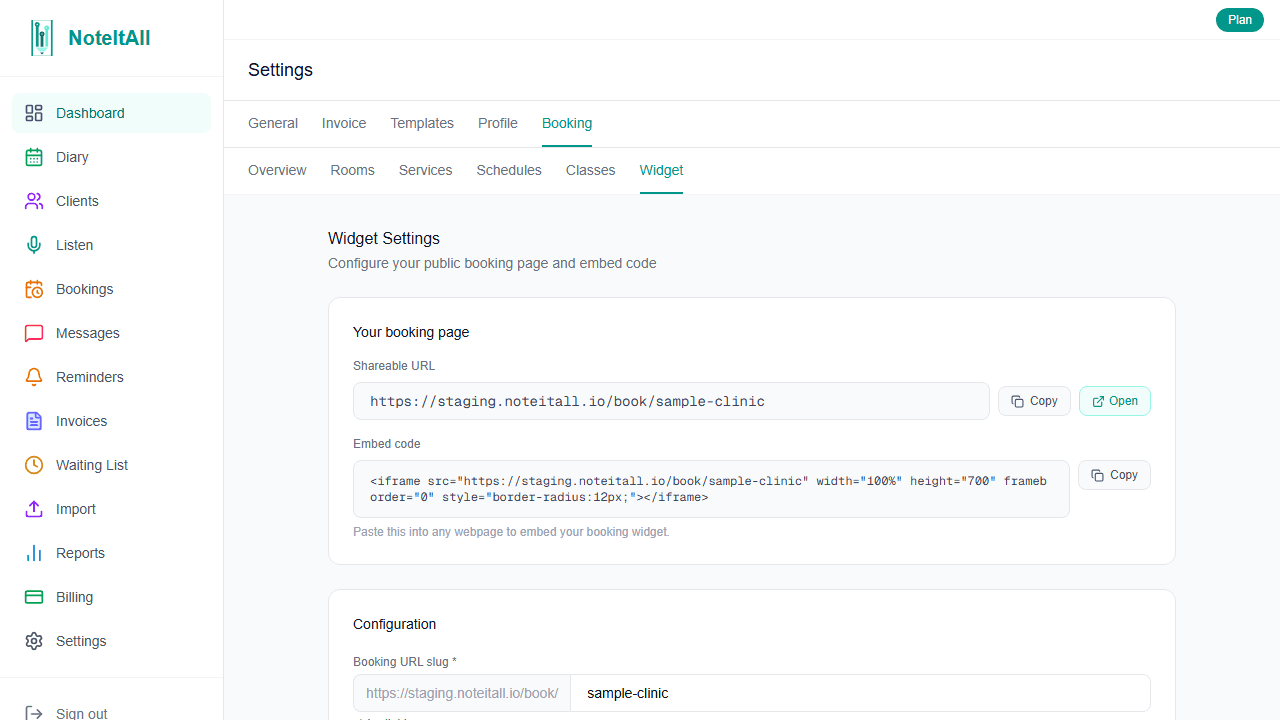Copy the shareable booking URL
This screenshot has height=720, width=1280.
pos(1034,401)
